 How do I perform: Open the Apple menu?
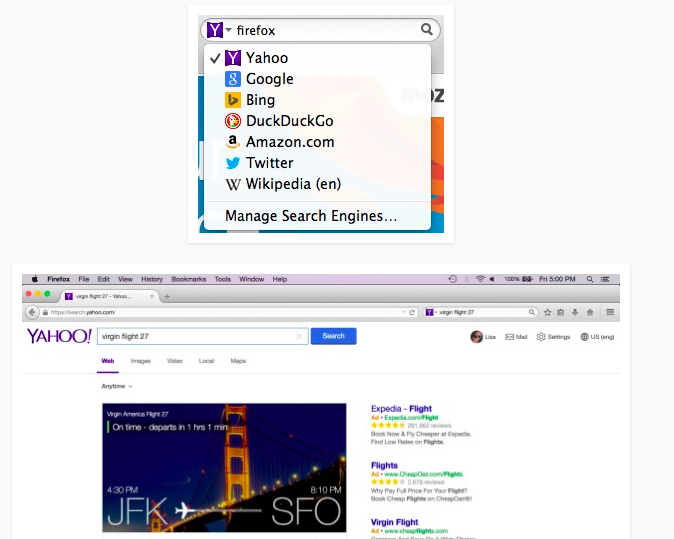[x=35, y=279]
